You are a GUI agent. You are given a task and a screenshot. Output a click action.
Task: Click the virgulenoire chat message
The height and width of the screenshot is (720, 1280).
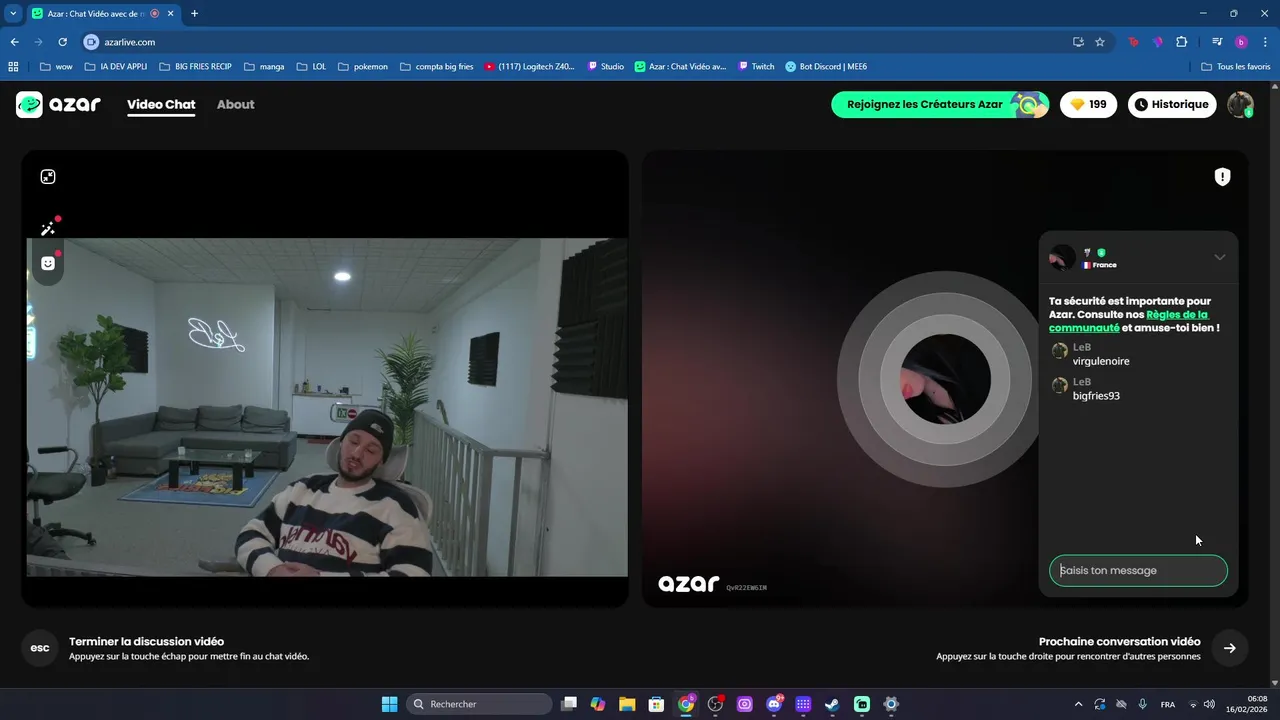1101,361
